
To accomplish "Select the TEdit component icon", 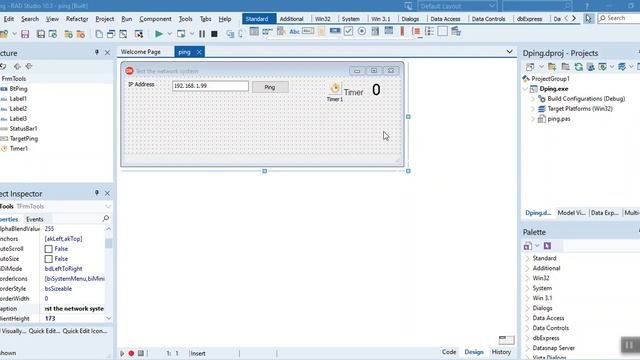I will click(x=308, y=31).
